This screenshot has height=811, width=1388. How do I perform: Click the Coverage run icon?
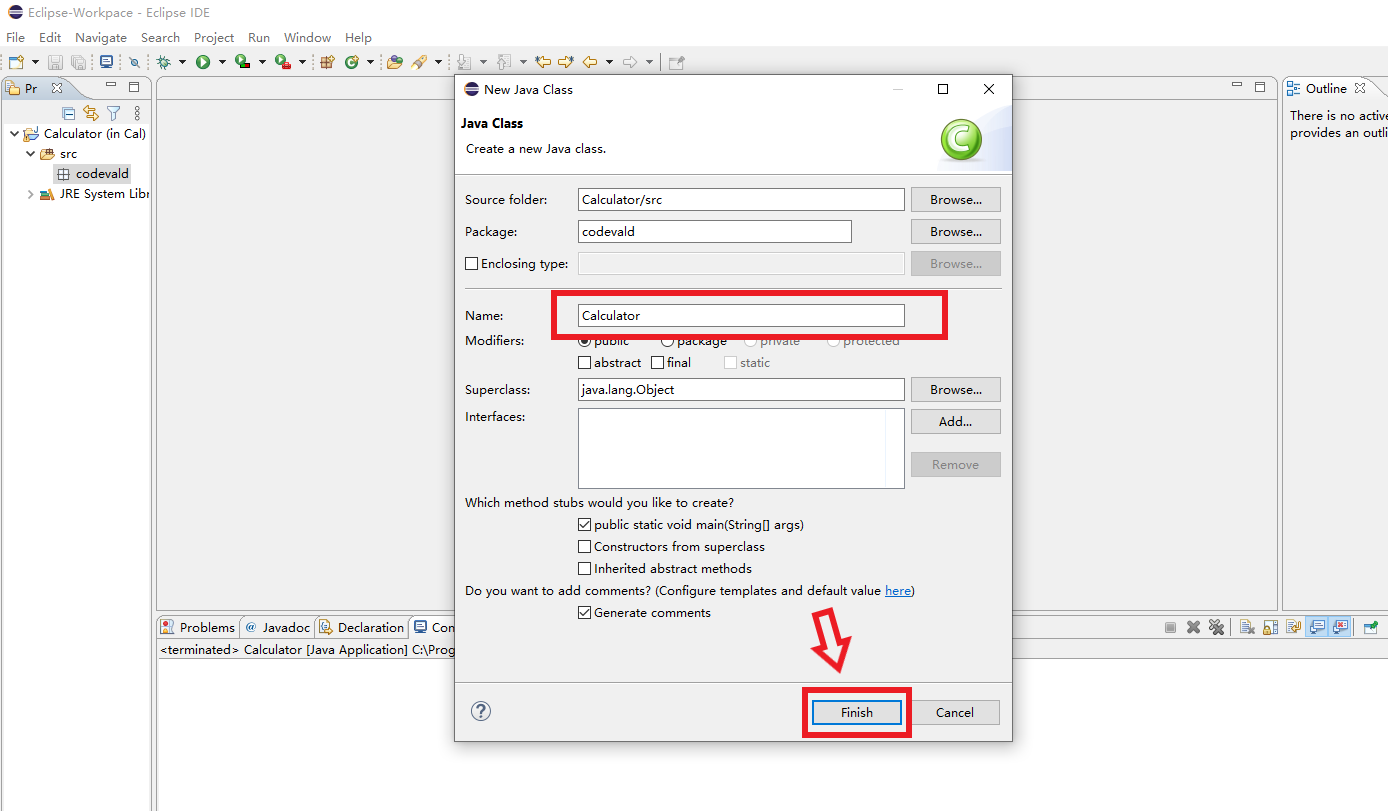tap(243, 62)
